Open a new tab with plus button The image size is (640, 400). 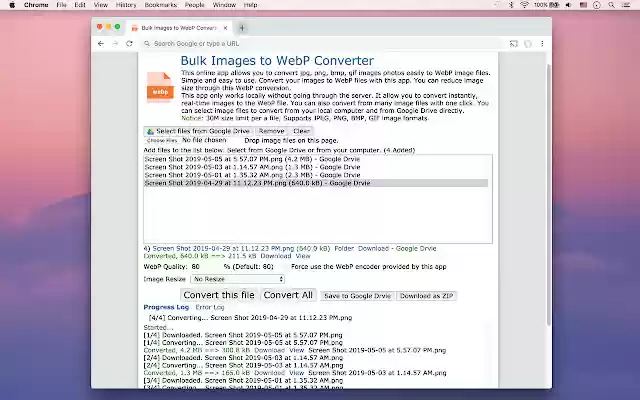(x=242, y=28)
